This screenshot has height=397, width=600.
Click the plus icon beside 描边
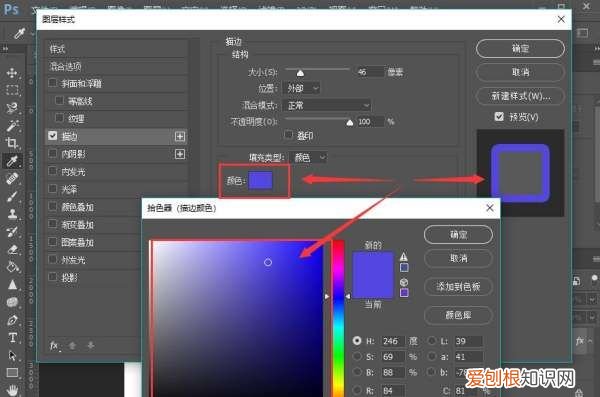tap(180, 136)
